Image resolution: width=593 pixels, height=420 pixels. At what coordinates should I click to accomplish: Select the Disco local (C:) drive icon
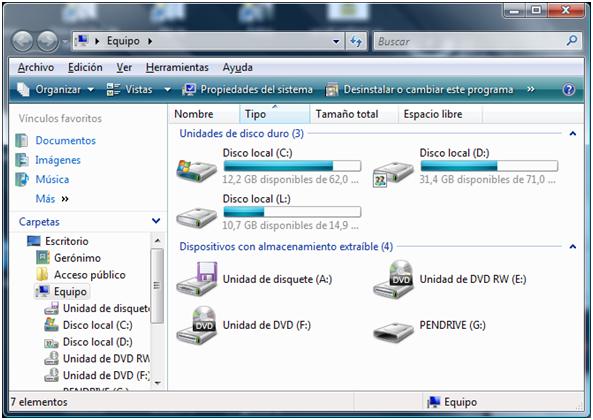coord(196,170)
